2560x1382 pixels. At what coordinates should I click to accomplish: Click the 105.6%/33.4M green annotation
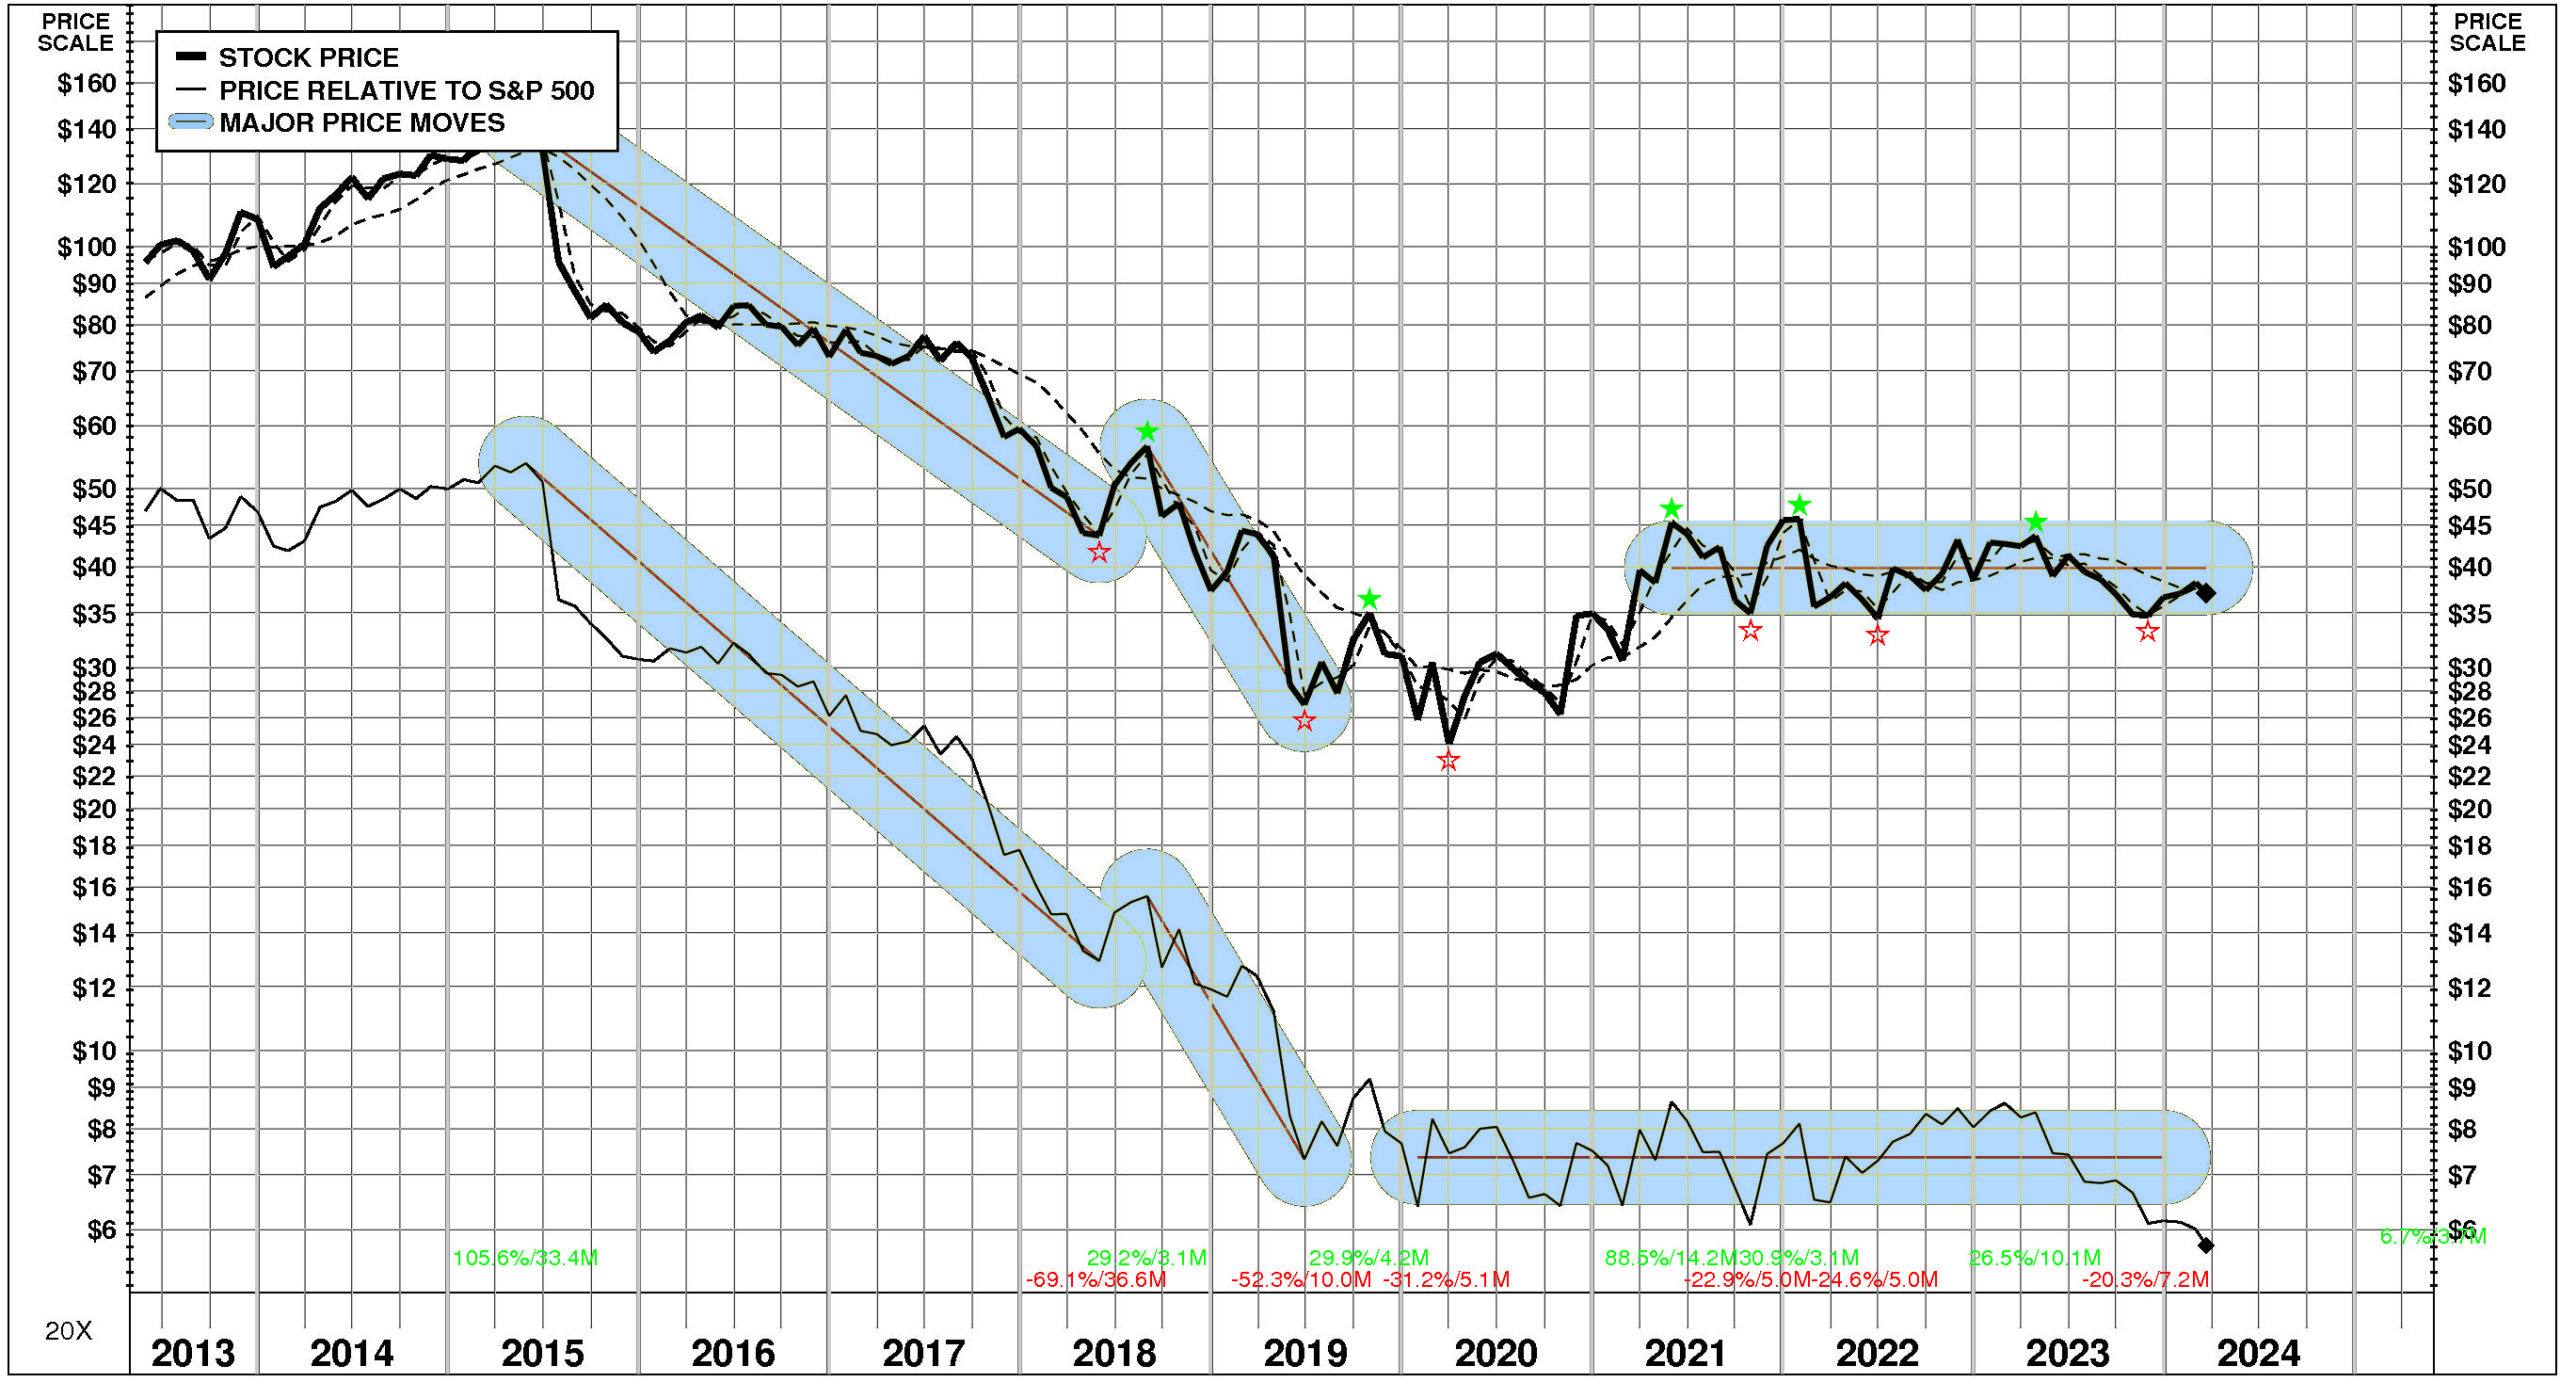[x=525, y=1258]
